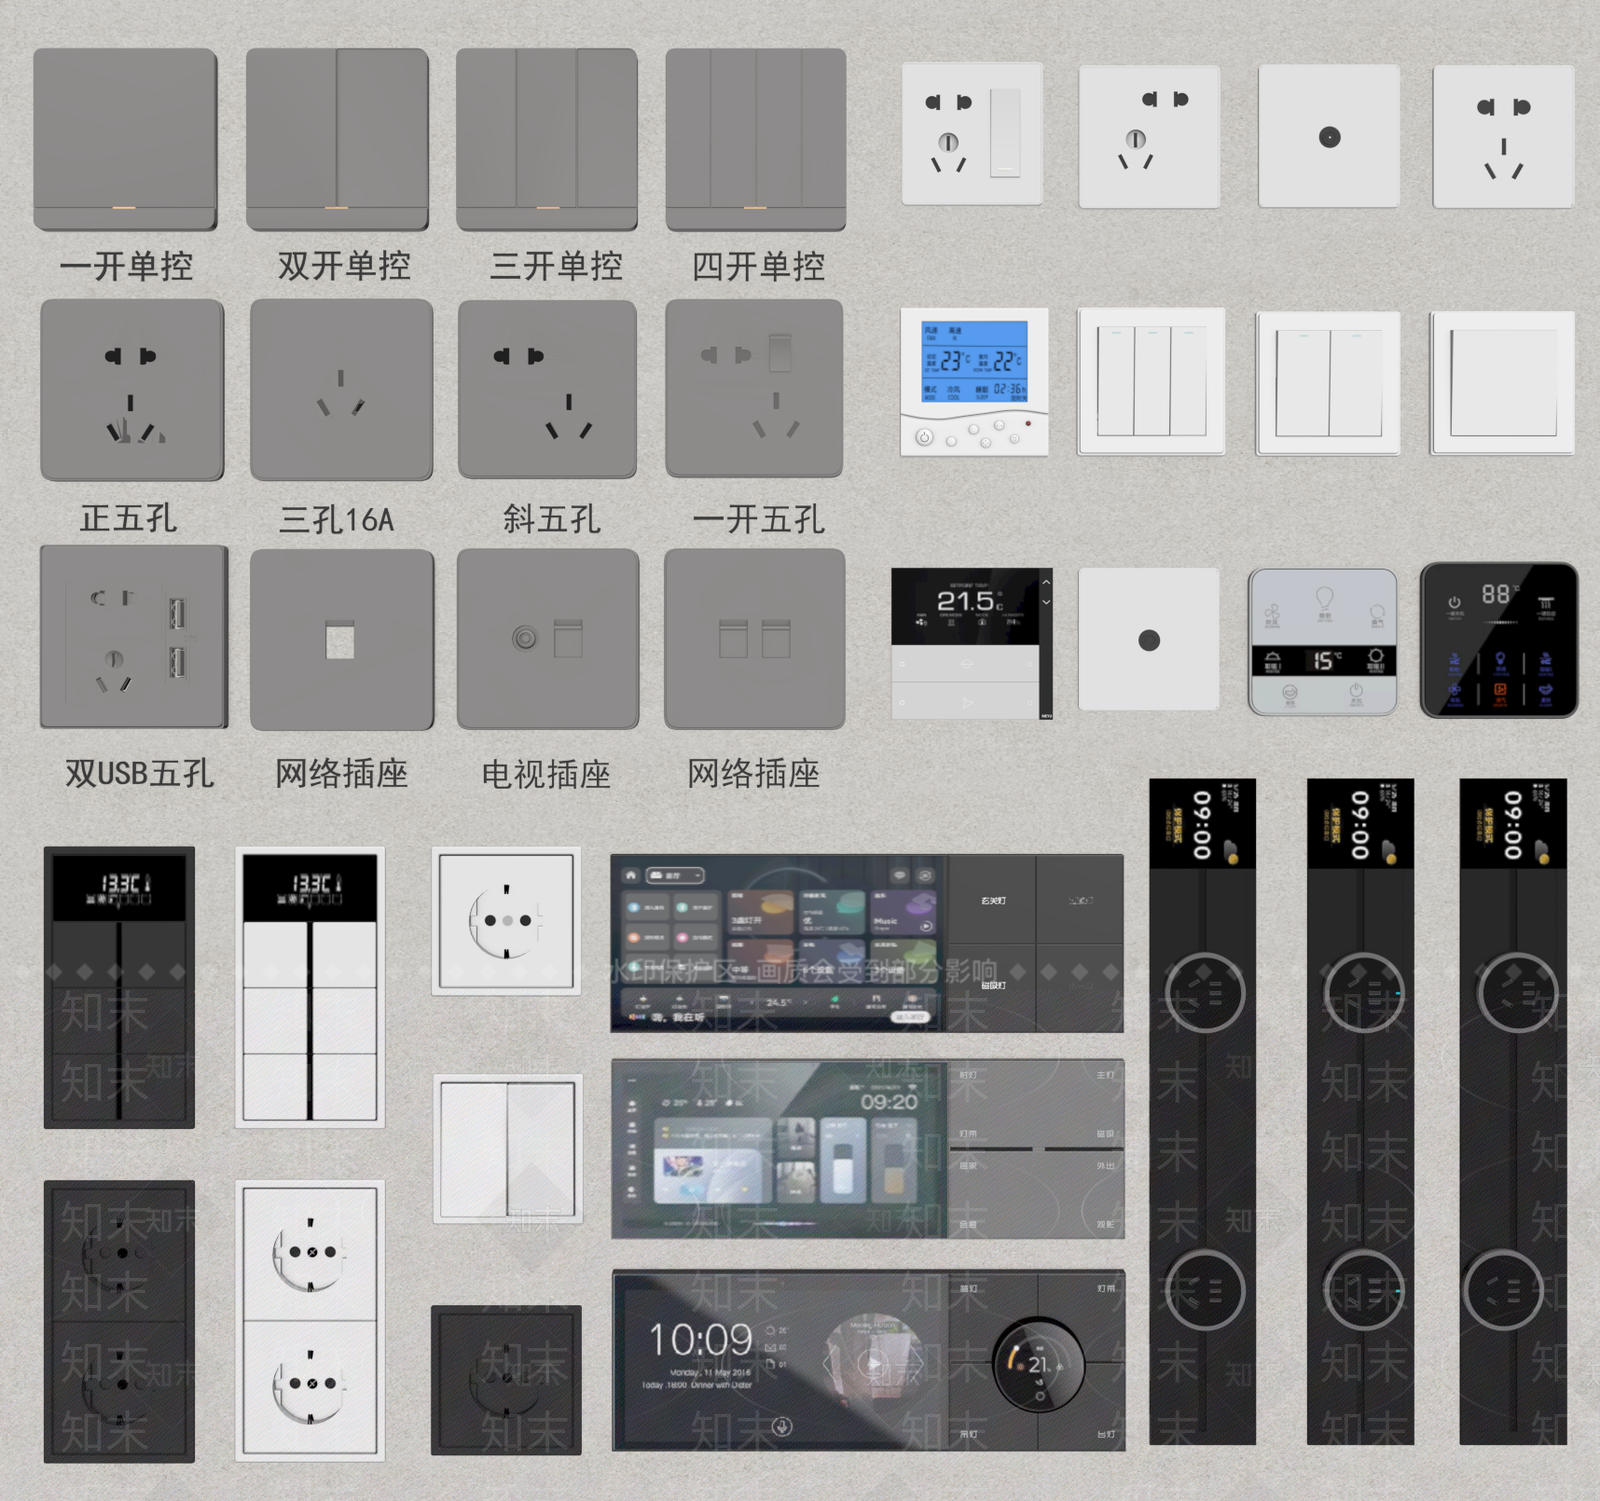
Task: Tap the power icon on black 88° touch panel
Action: [1454, 602]
